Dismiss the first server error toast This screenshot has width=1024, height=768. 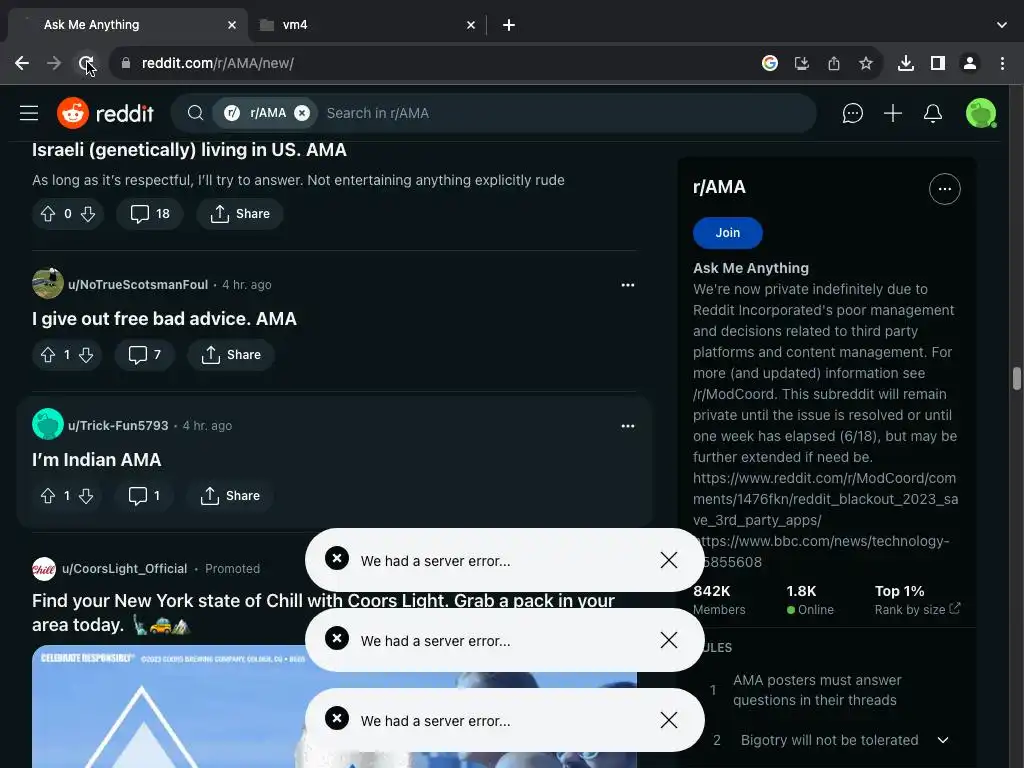(x=669, y=560)
